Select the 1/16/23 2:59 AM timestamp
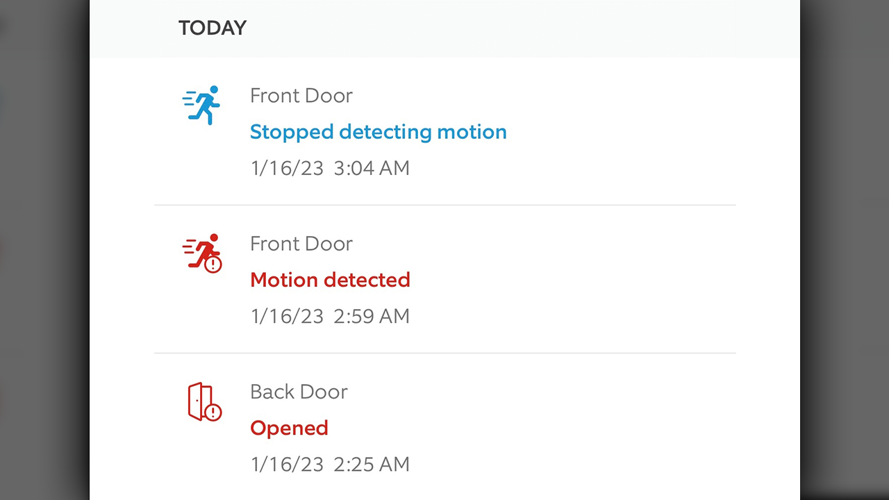Image resolution: width=889 pixels, height=500 pixels. click(x=330, y=316)
